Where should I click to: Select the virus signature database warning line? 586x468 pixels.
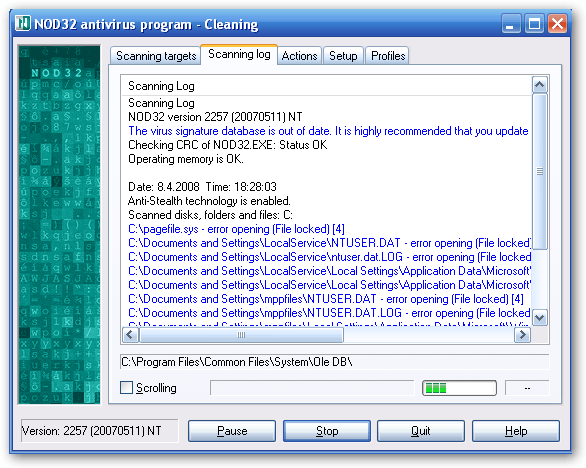pos(328,131)
